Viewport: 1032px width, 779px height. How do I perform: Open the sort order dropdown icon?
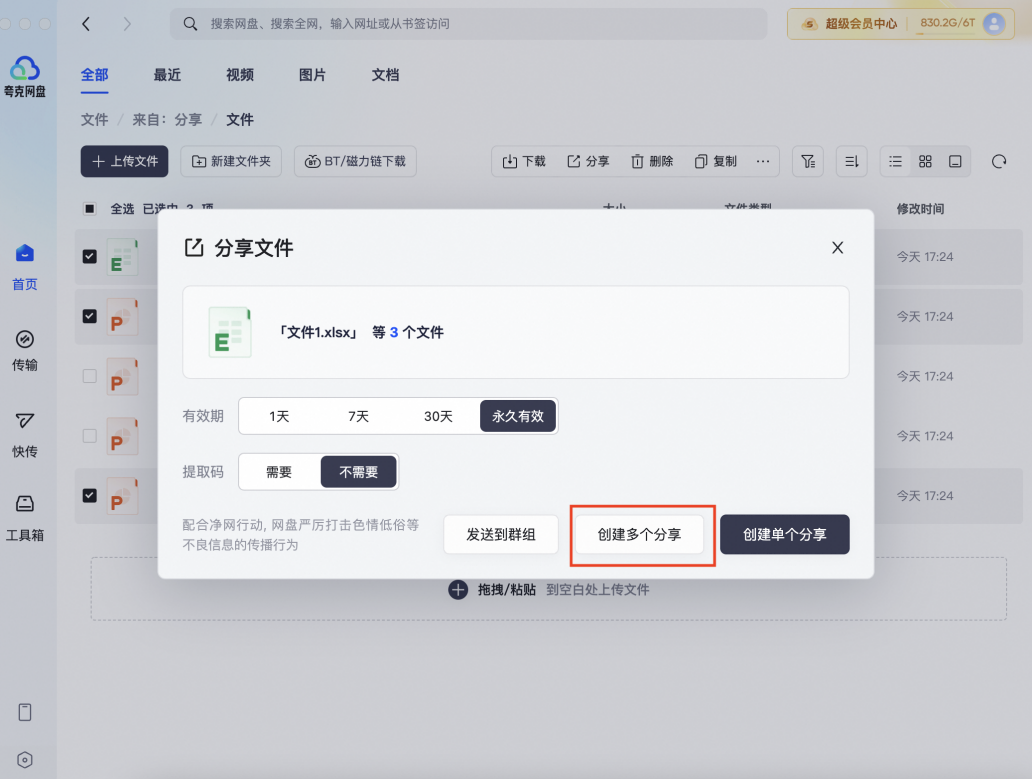point(851,161)
